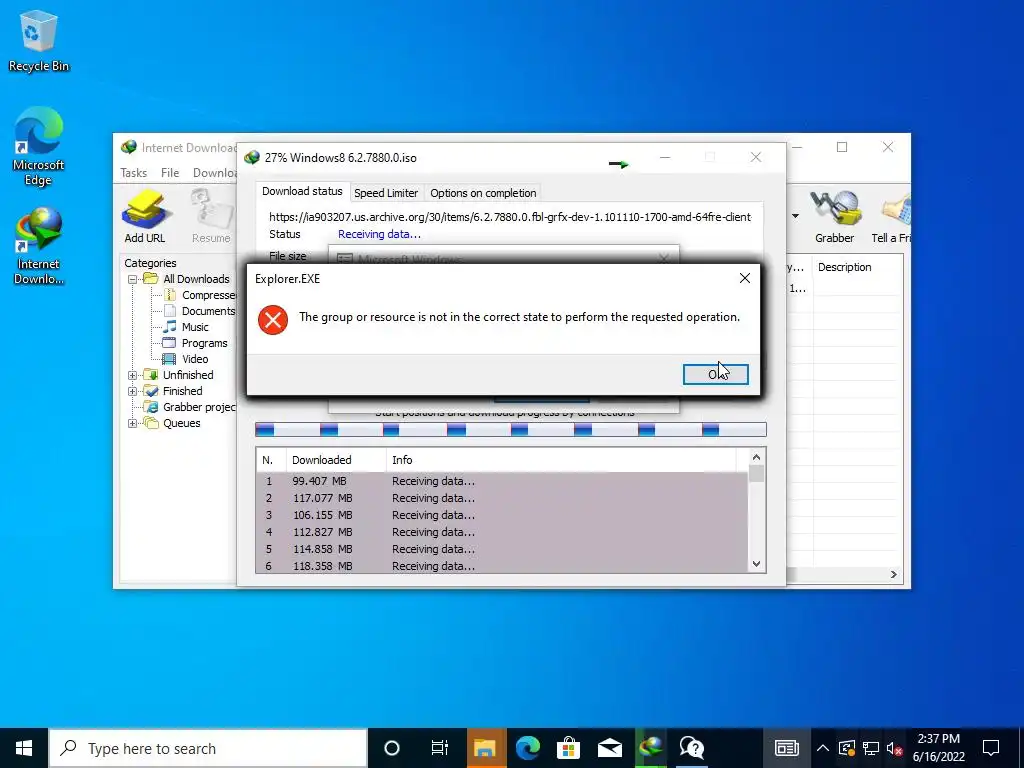Click the Add URL toolbar icon

tap(145, 216)
